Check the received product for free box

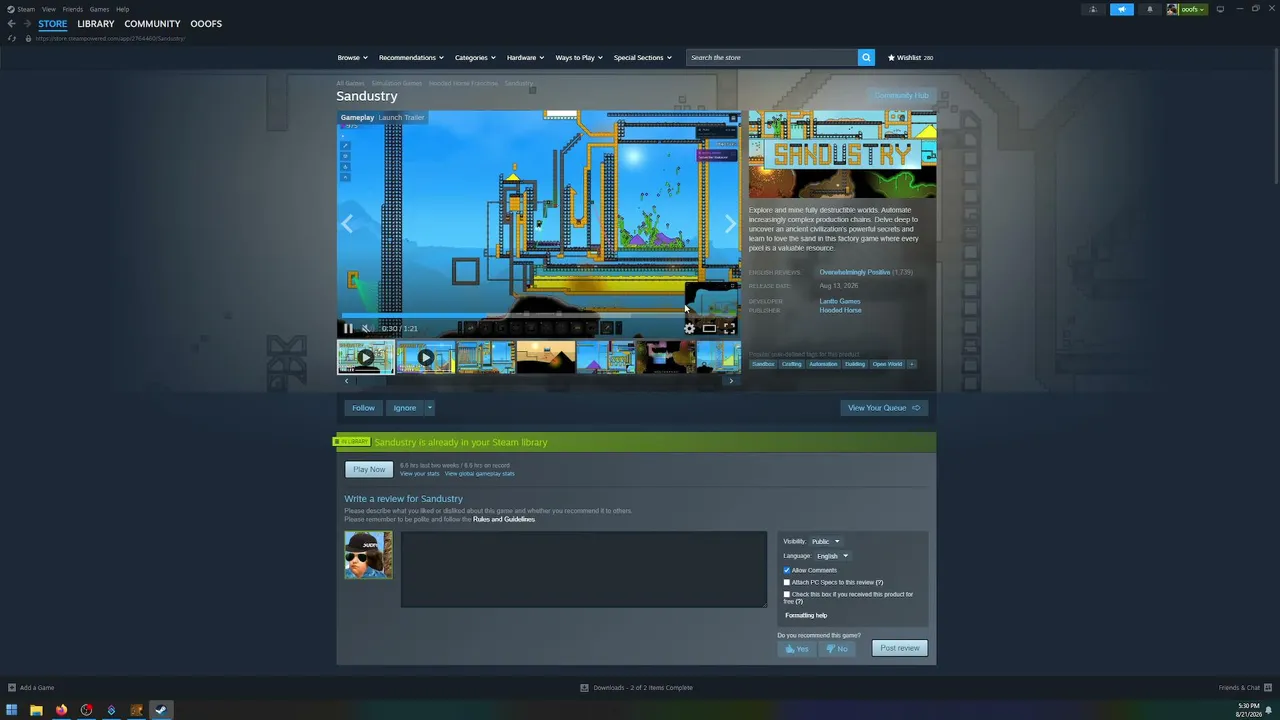pos(787,594)
